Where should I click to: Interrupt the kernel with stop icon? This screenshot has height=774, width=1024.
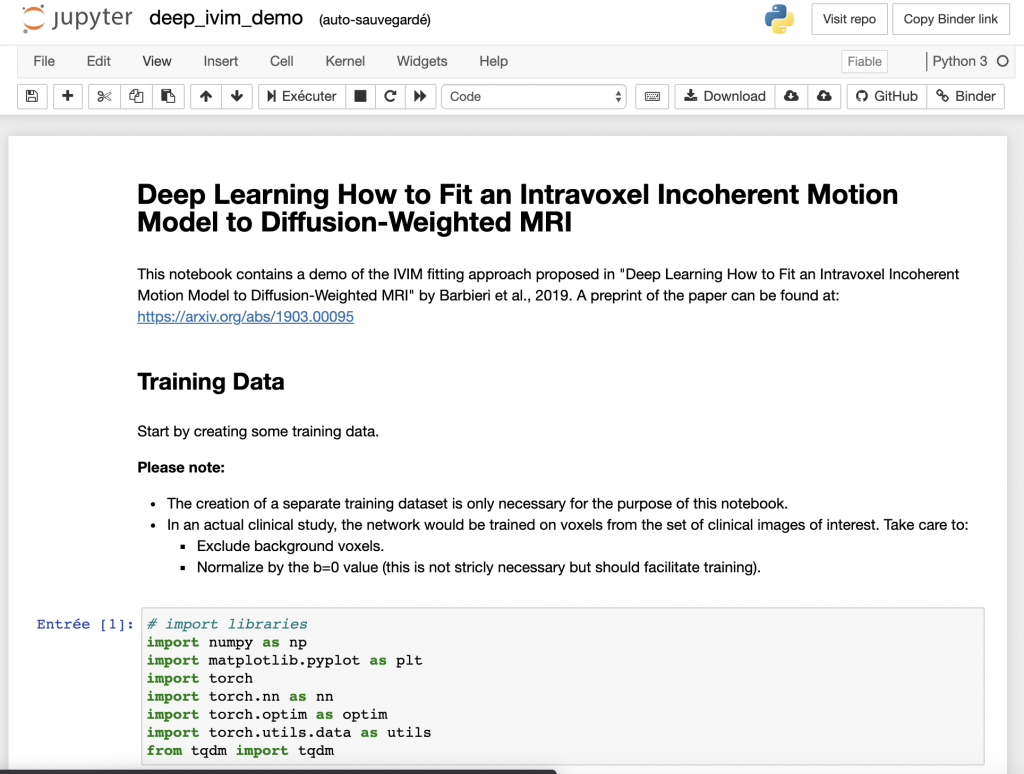[360, 96]
